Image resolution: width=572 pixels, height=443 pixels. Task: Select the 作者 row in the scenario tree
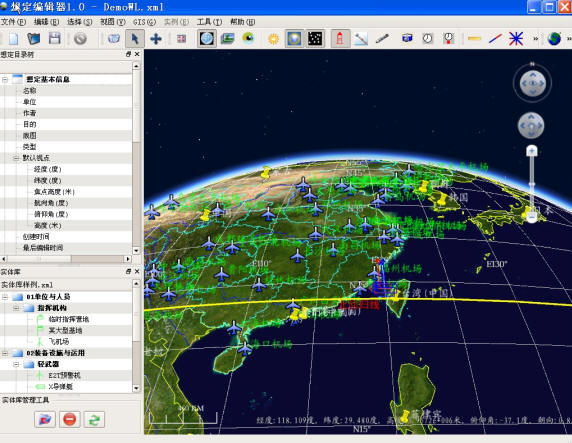pos(66,113)
